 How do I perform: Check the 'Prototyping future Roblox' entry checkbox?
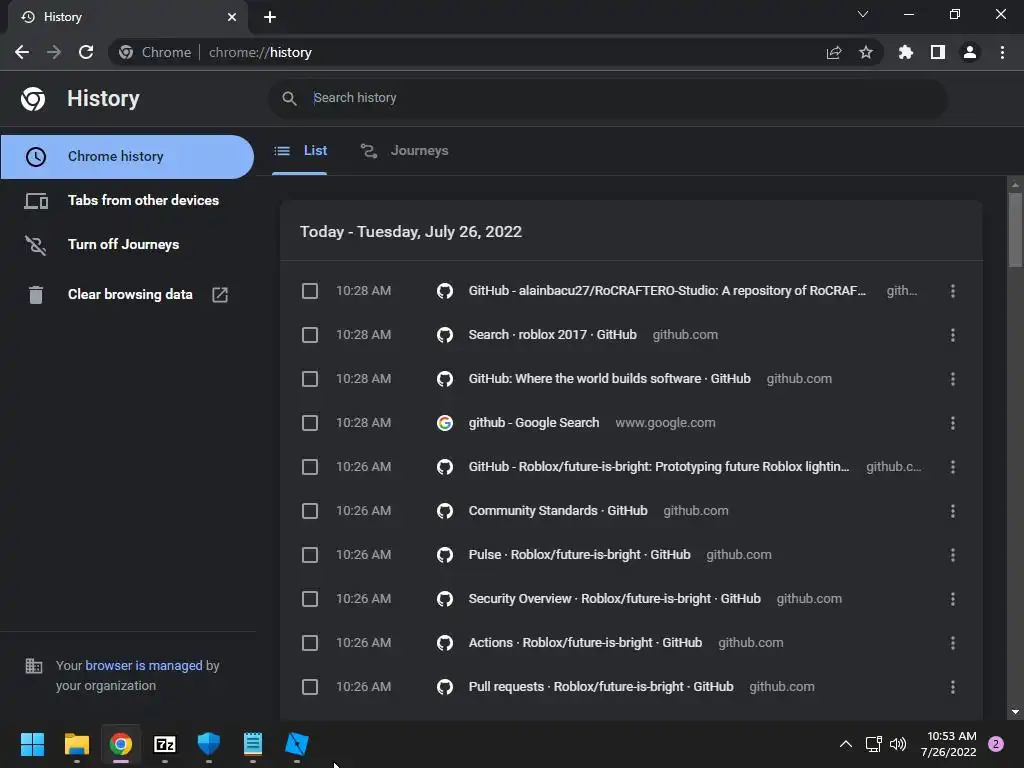(x=310, y=467)
